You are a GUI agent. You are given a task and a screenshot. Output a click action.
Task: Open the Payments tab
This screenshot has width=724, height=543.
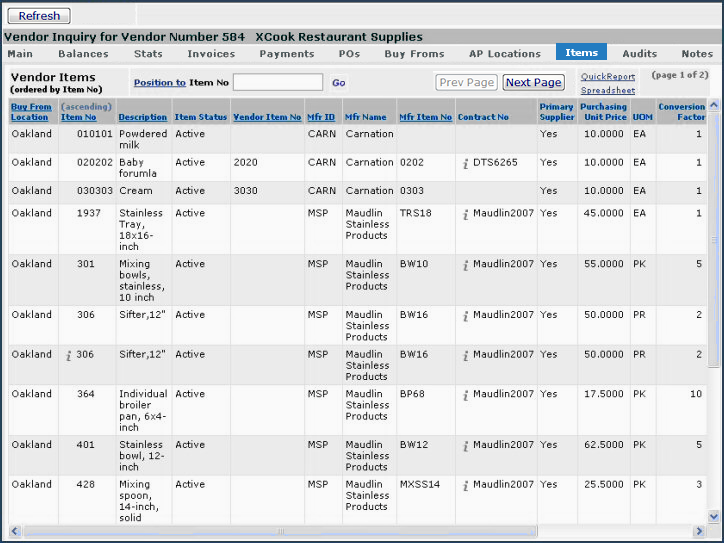(287, 54)
